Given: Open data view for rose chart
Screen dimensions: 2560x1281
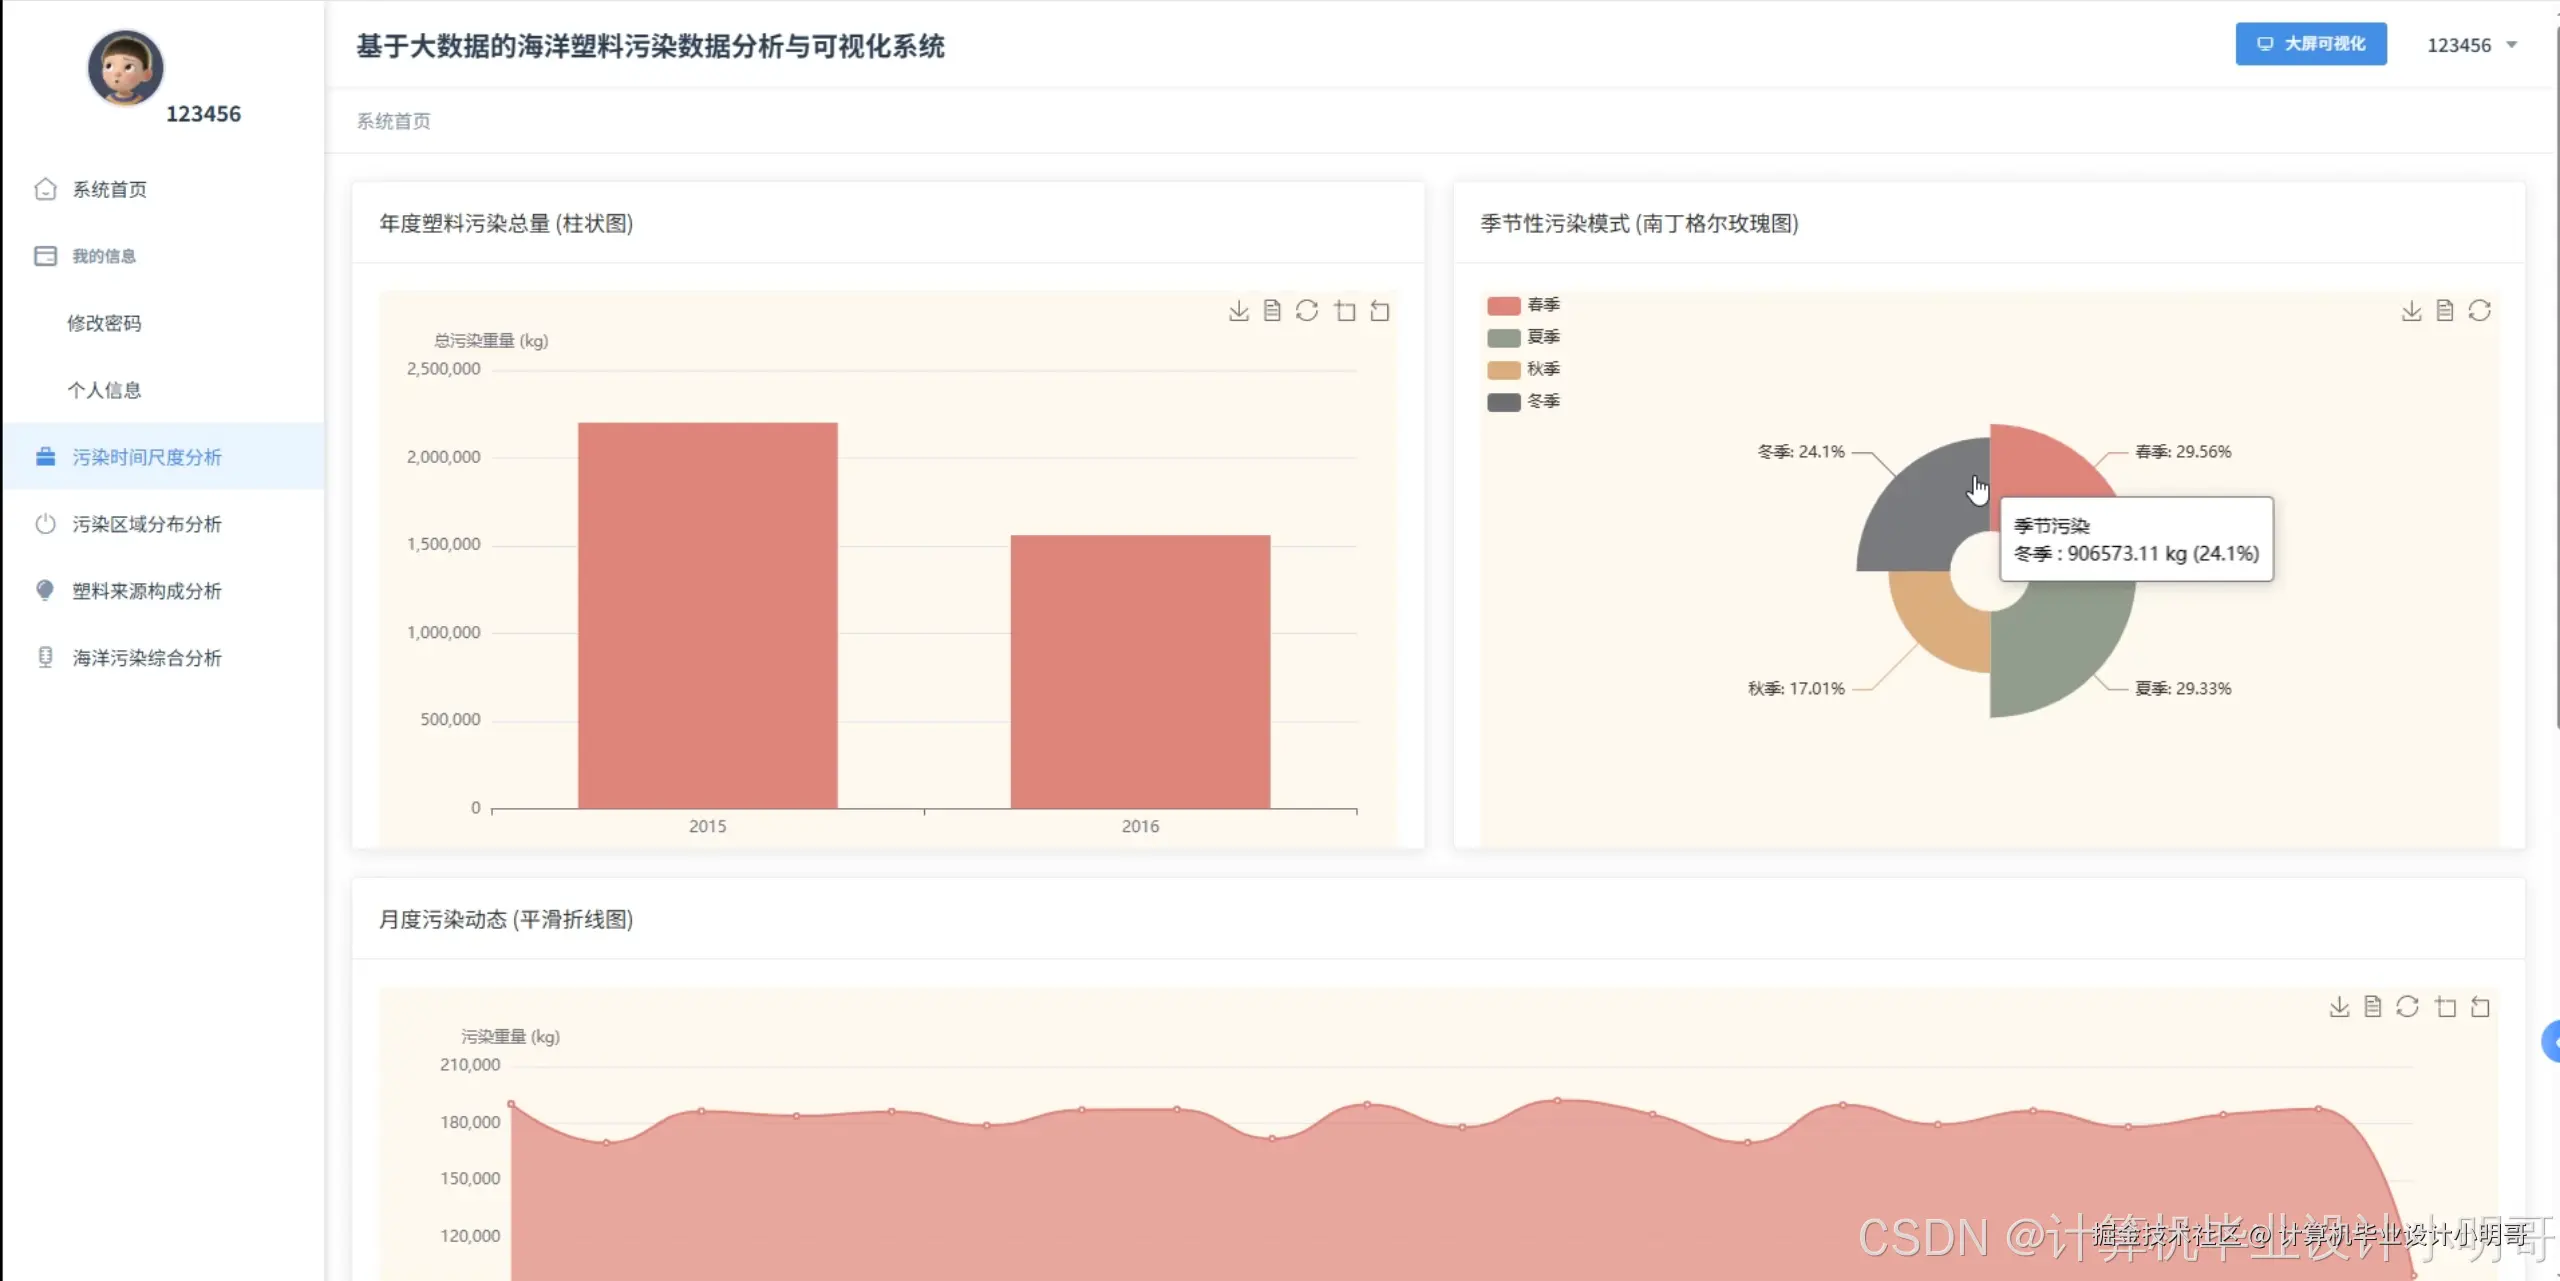Looking at the screenshot, I should click(x=2445, y=311).
